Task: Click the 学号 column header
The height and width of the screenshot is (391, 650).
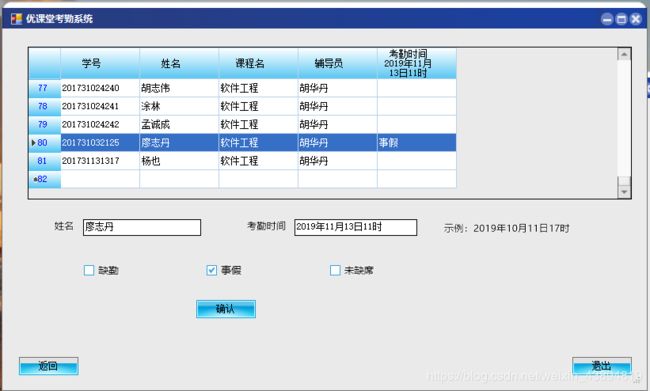Action: pyautogui.click(x=100, y=63)
